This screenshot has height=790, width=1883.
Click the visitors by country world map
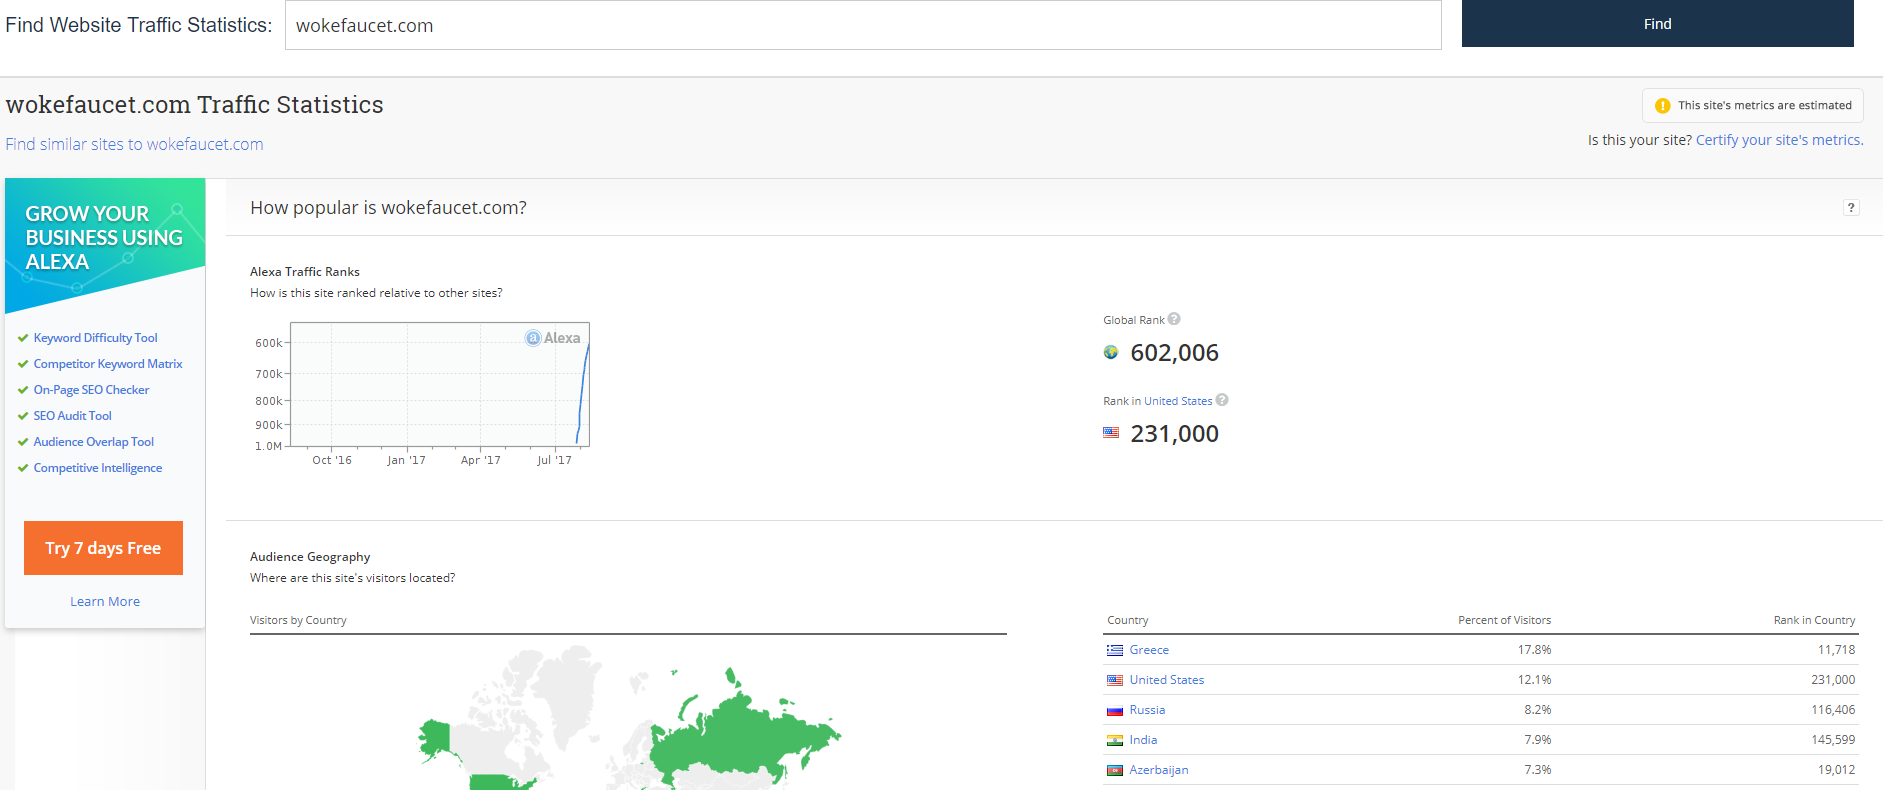pos(628,715)
